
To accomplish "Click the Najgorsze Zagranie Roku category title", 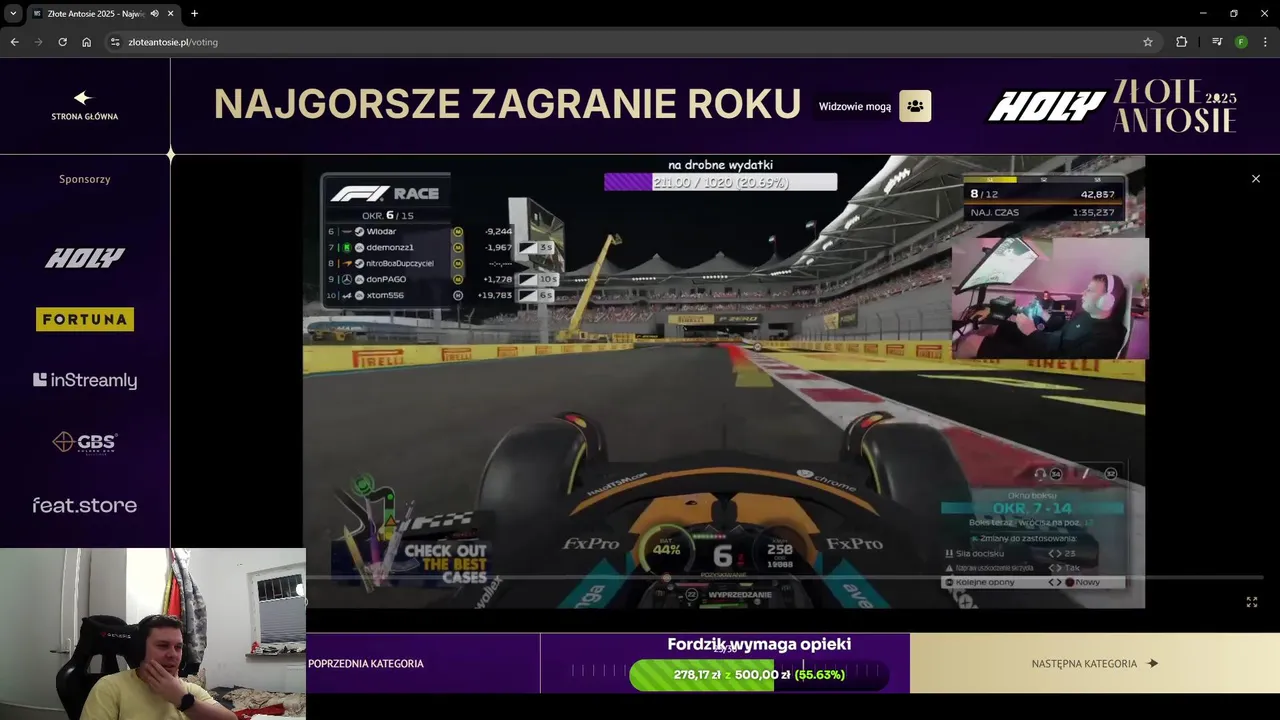I will 507,104.
